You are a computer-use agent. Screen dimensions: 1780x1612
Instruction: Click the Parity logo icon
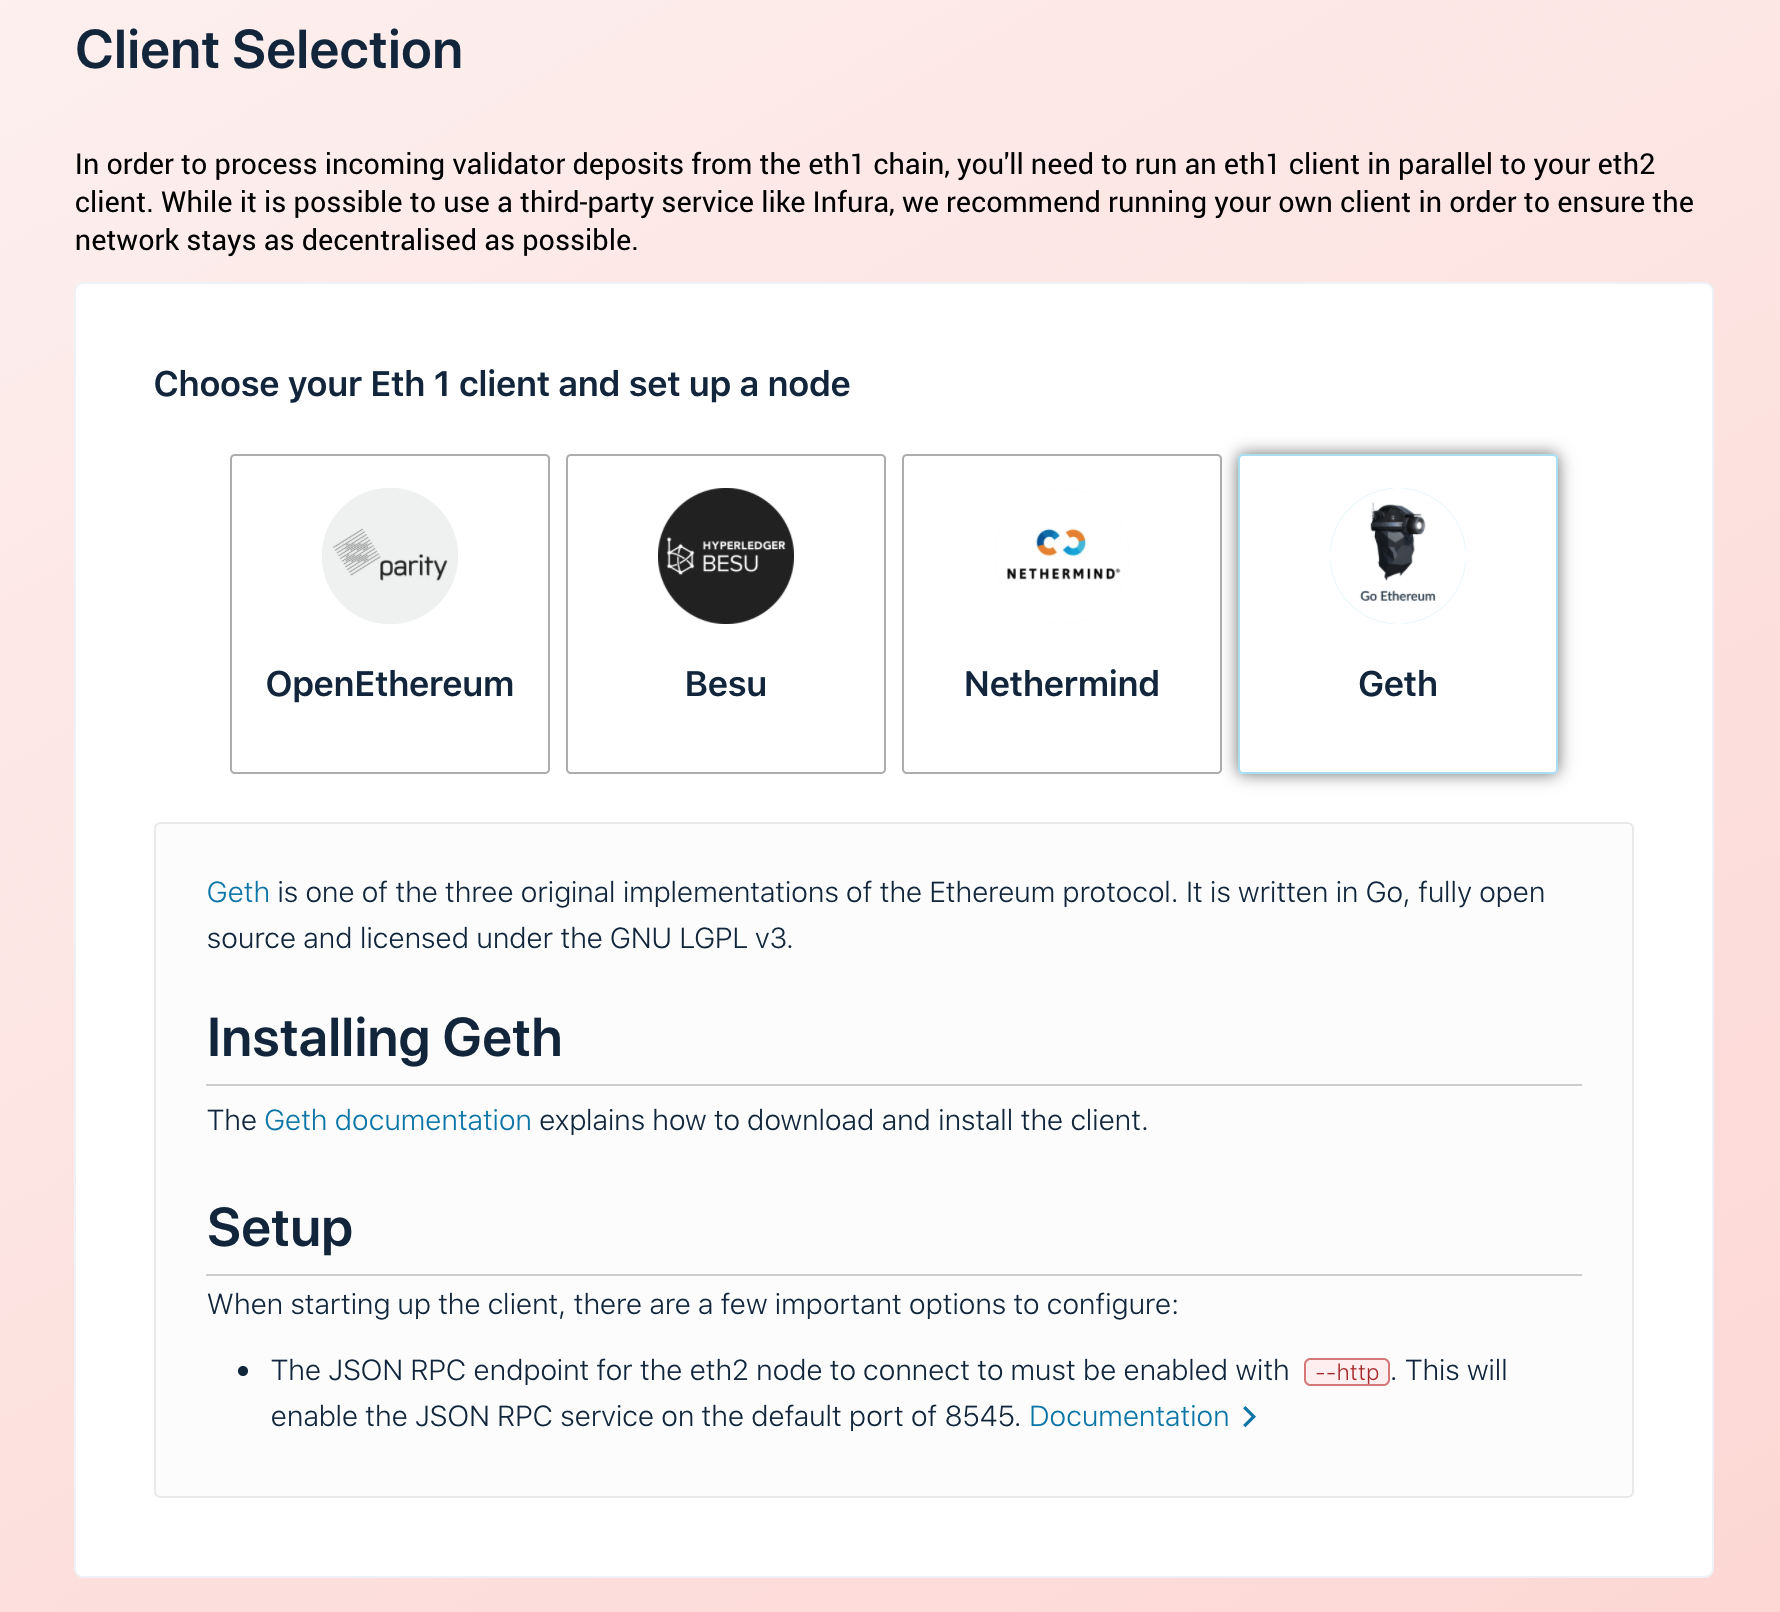[389, 556]
